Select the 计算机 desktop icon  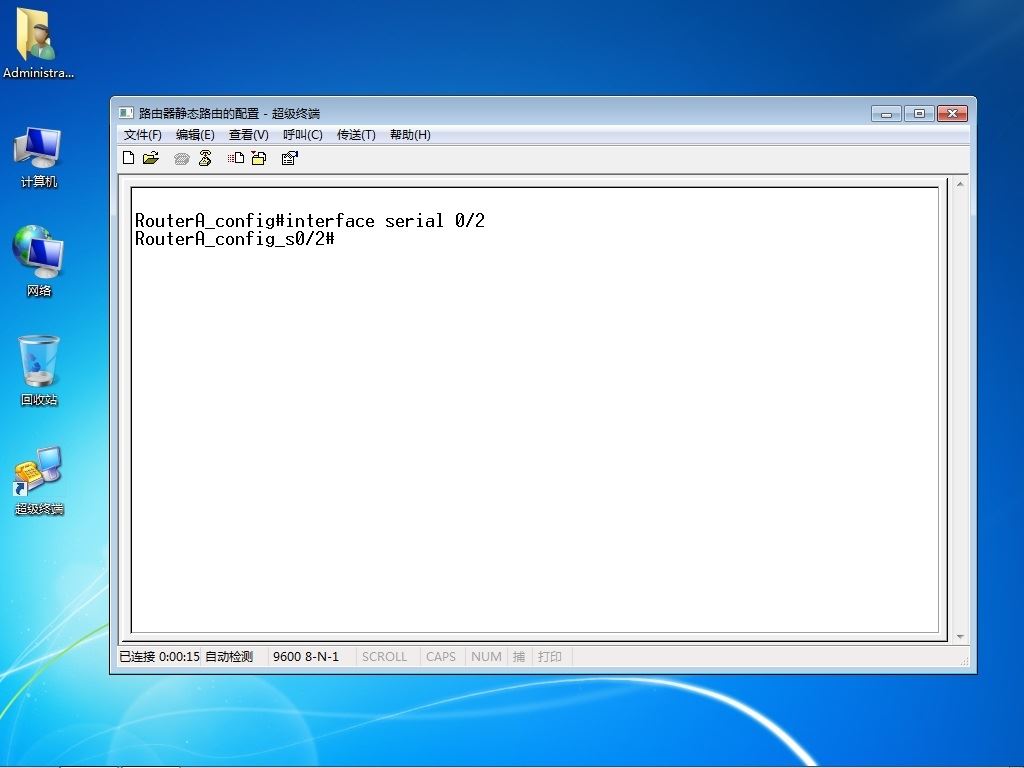point(39,159)
